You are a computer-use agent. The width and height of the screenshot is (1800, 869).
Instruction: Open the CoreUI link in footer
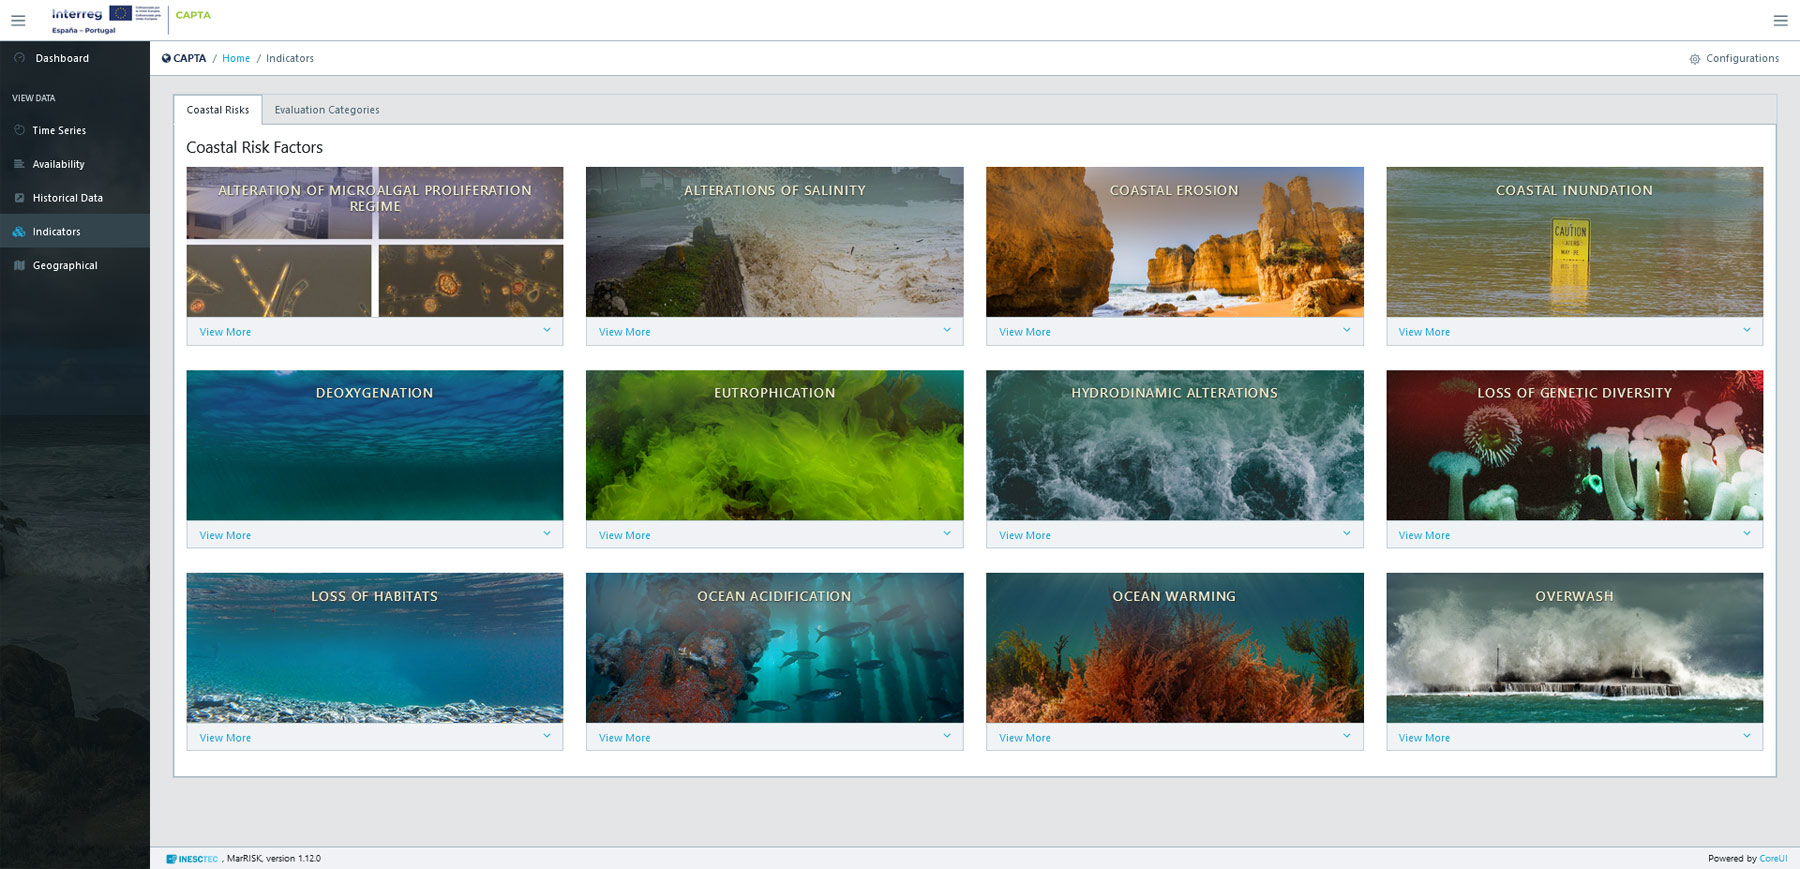click(1772, 858)
